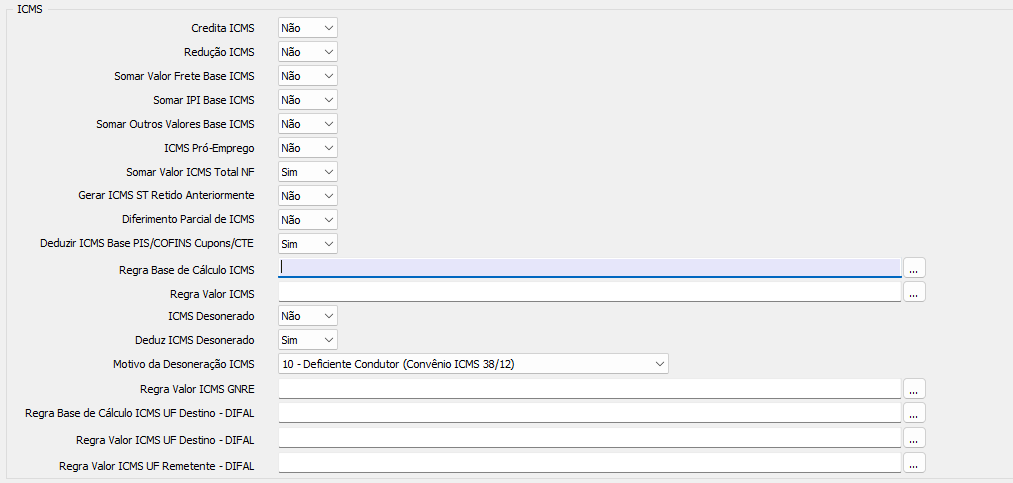Open lookup for Regra Valor ICMS GNRE
1013x483 pixels.
tap(914, 388)
